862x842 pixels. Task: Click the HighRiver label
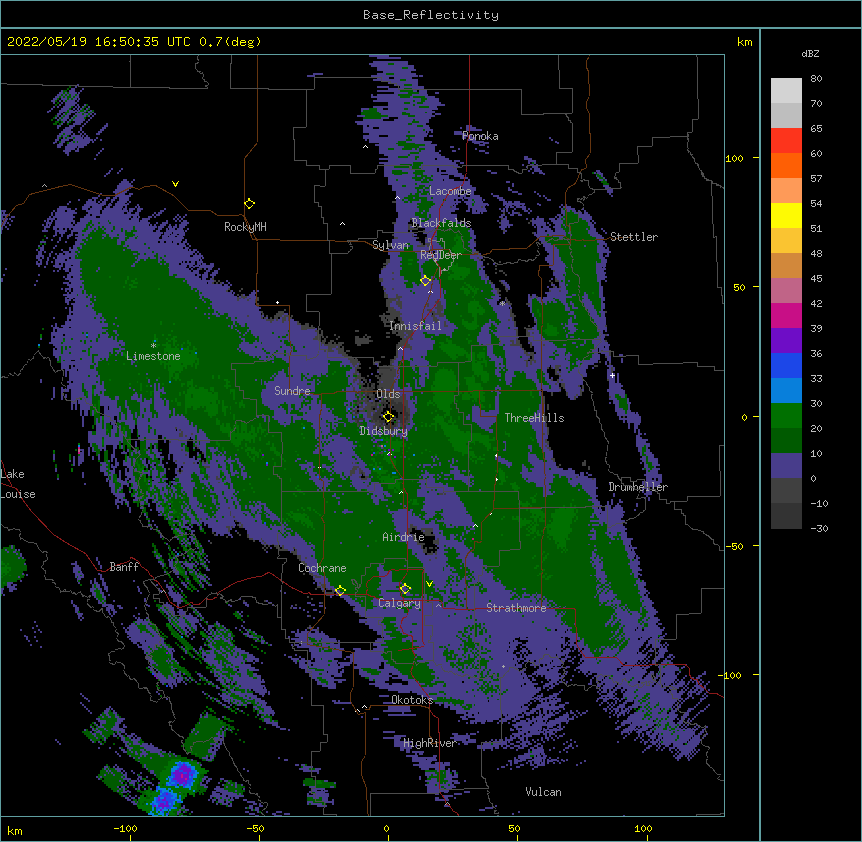click(429, 743)
